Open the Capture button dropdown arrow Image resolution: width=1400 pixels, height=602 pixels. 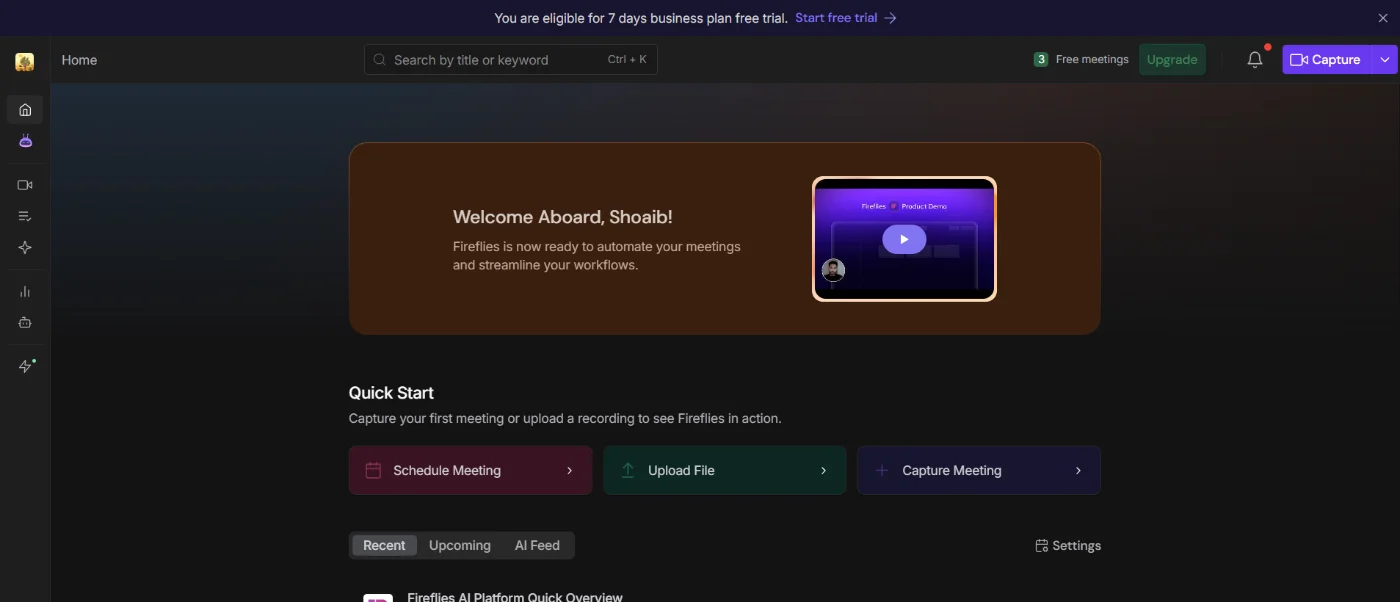tap(1385, 60)
